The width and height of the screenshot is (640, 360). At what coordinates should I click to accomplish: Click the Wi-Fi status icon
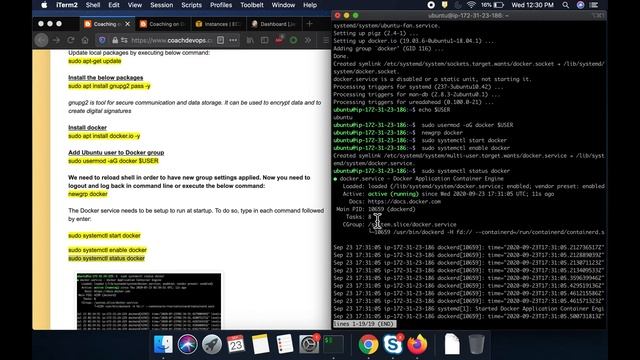[x=471, y=5]
